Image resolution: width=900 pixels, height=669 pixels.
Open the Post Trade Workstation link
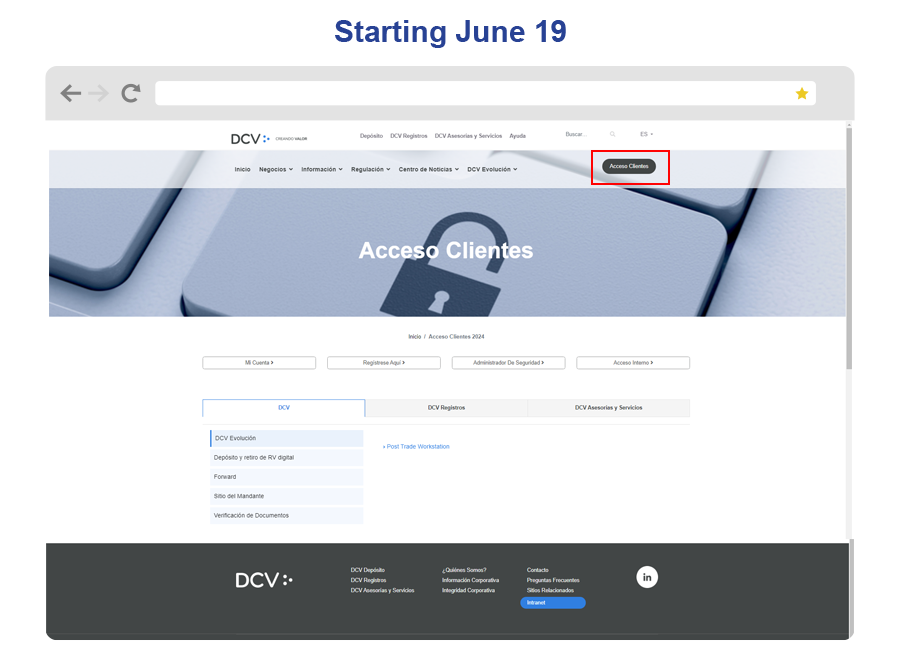pos(416,446)
